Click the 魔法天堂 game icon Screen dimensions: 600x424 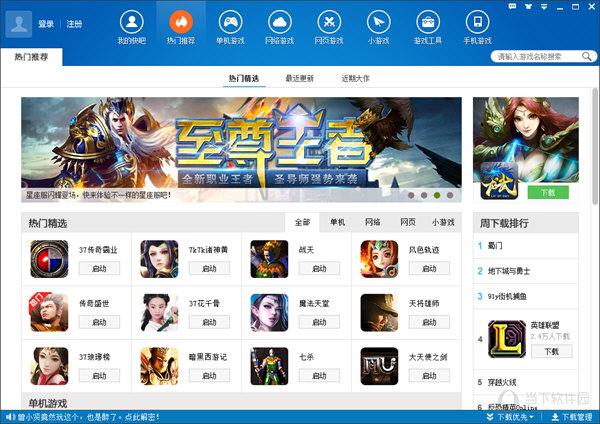269,313
